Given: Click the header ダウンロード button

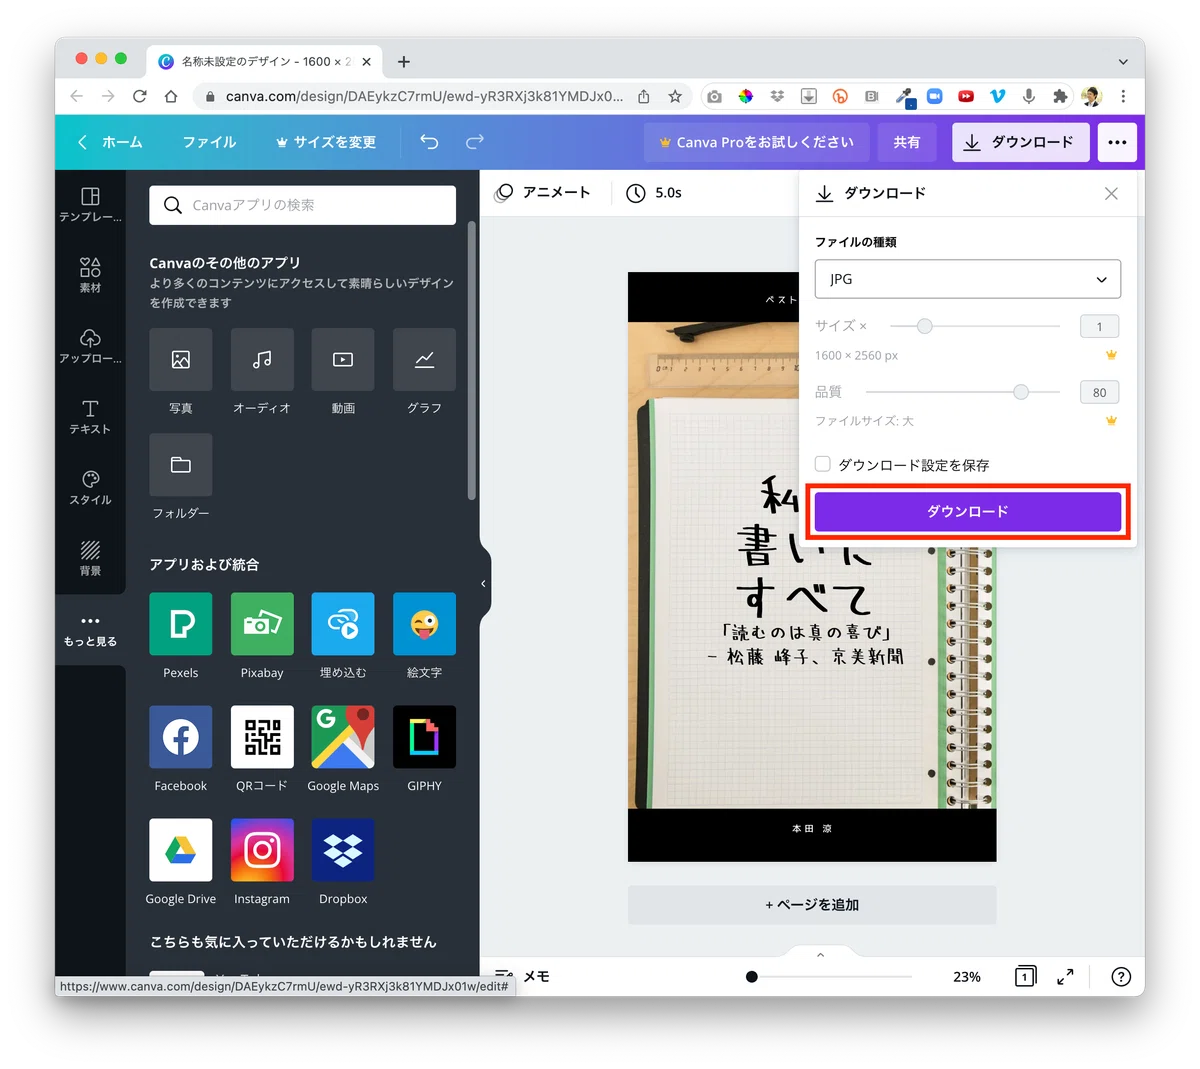Looking at the screenshot, I should click(x=1020, y=142).
